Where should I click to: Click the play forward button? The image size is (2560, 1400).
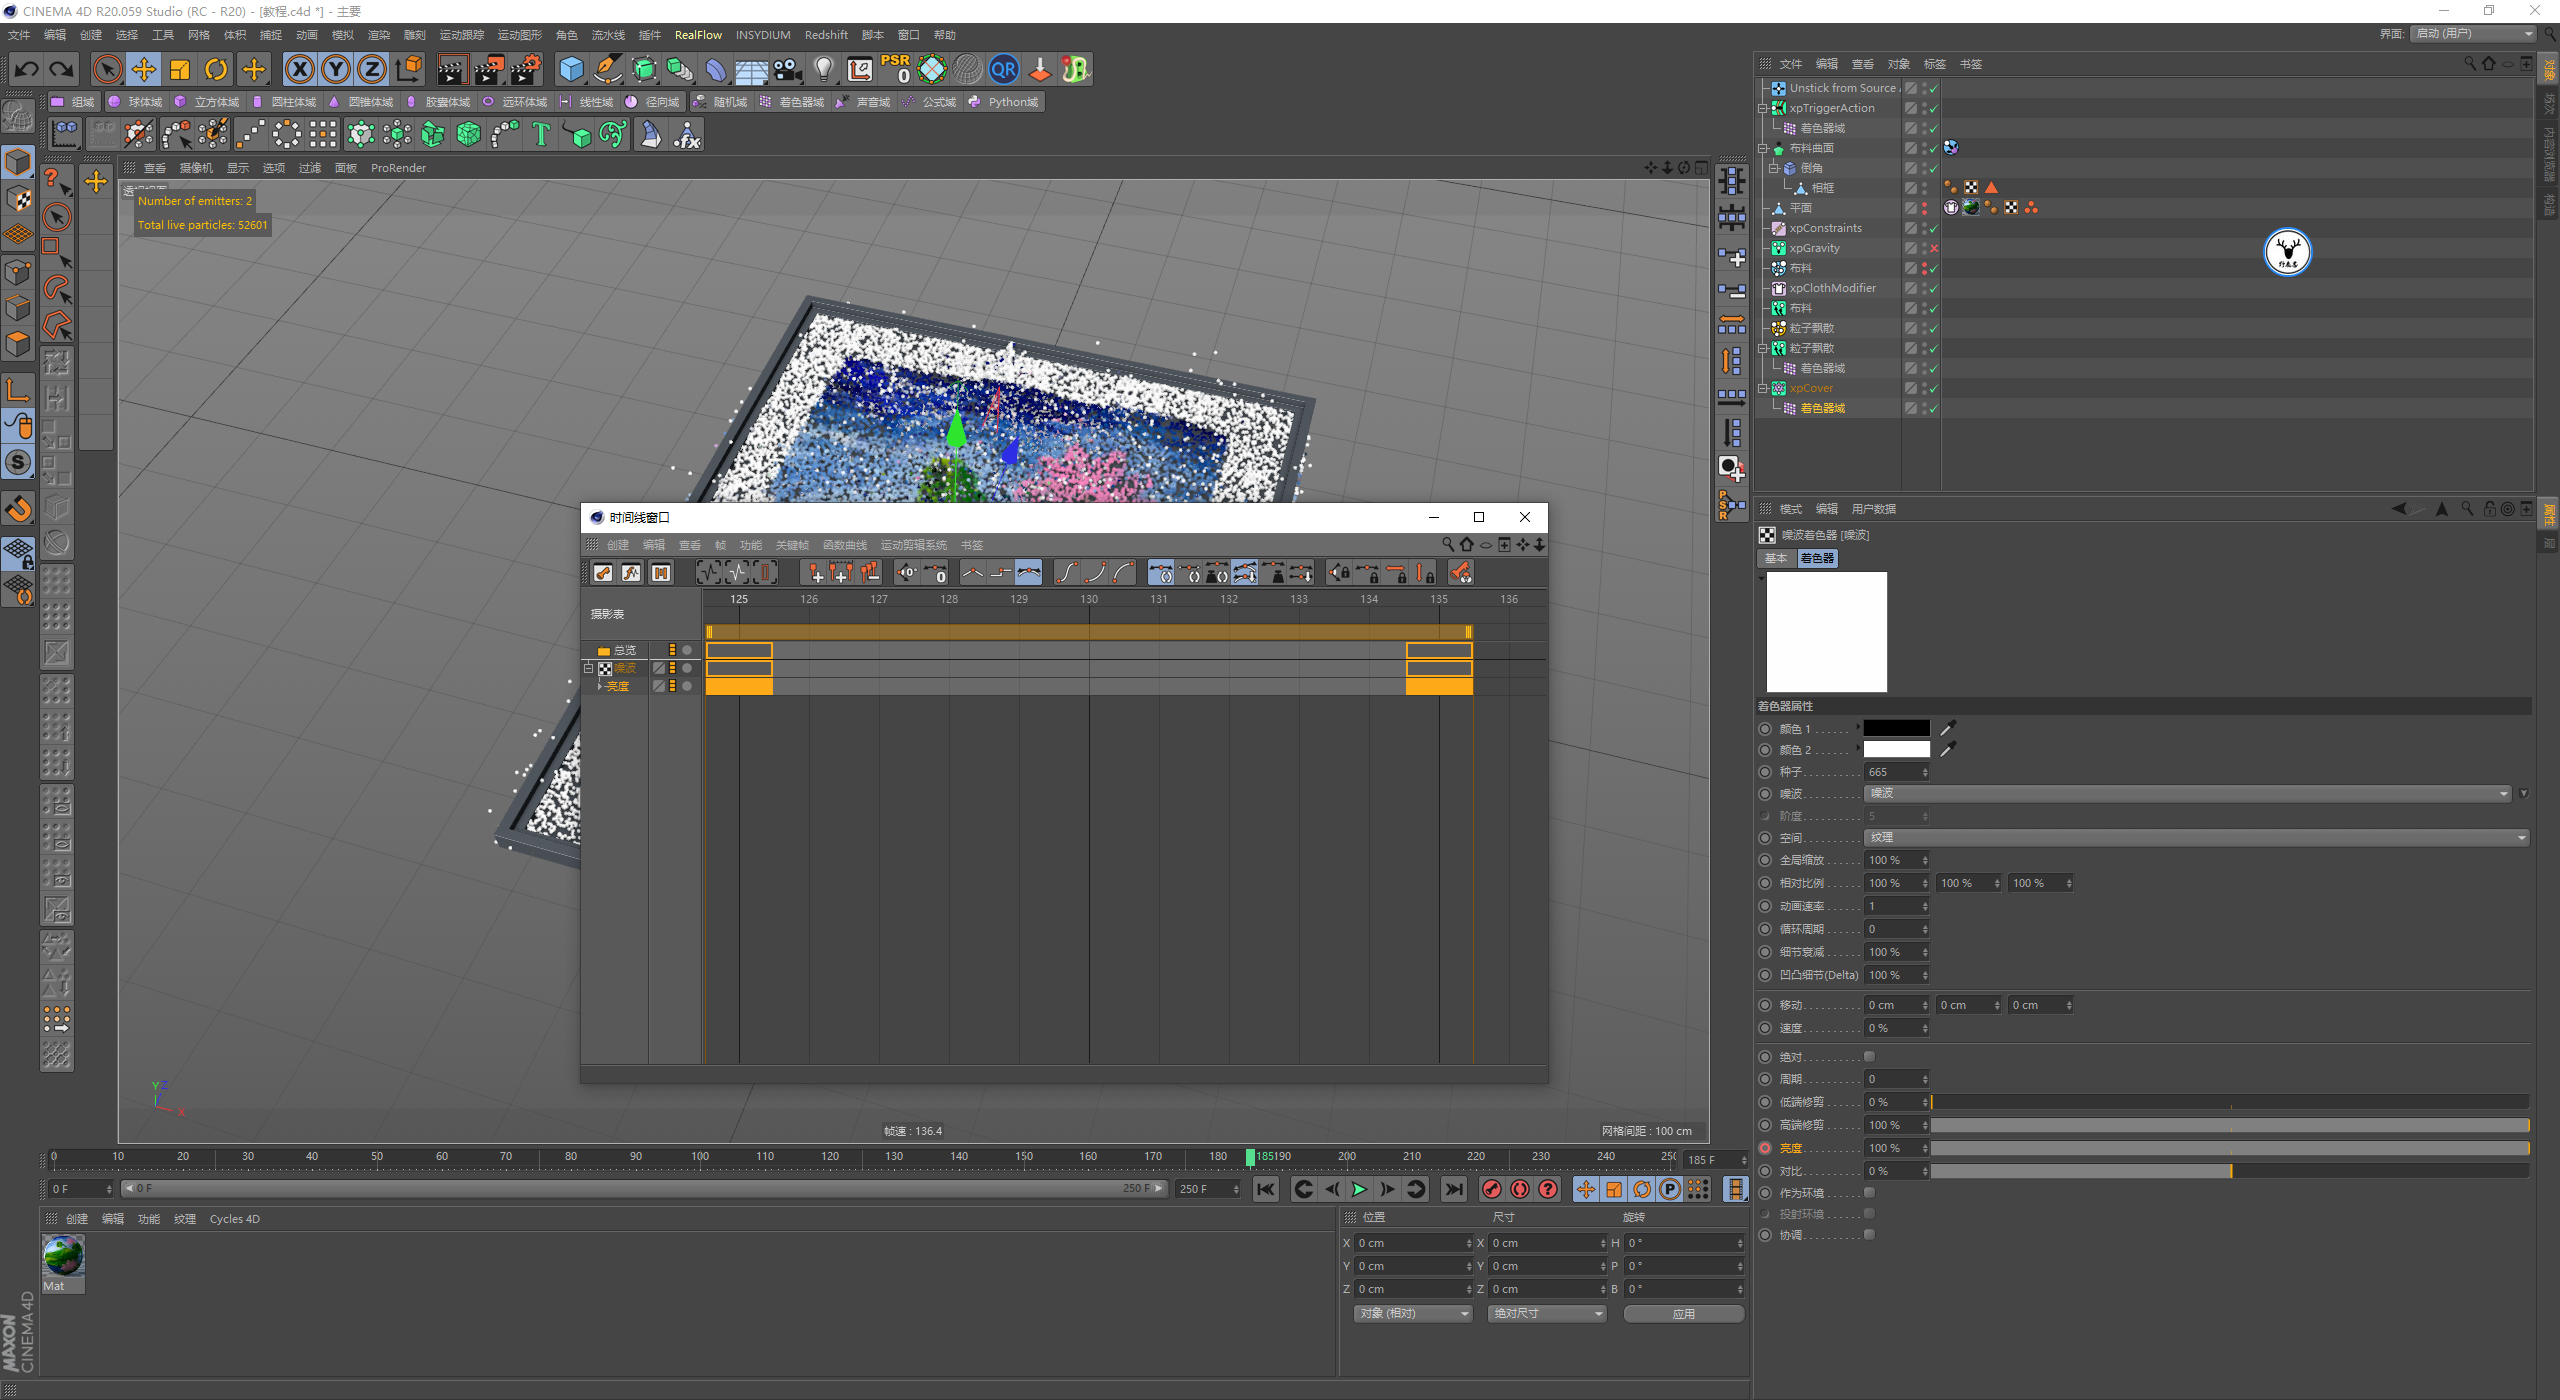click(1359, 1189)
